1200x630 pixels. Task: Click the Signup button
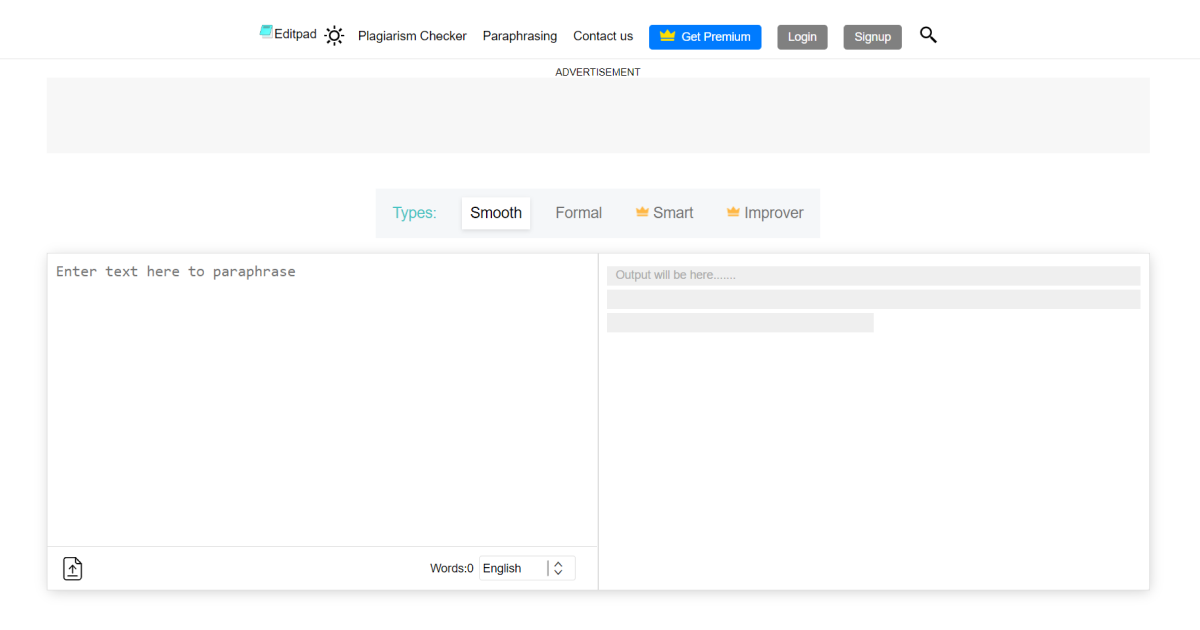click(872, 37)
